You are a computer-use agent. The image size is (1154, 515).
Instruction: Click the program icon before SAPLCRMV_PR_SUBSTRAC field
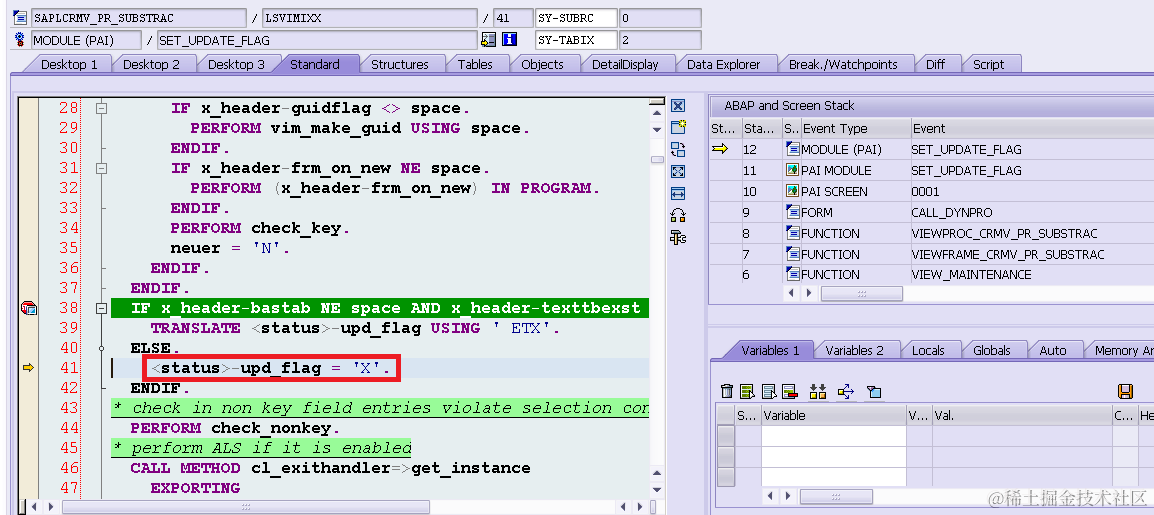20,18
